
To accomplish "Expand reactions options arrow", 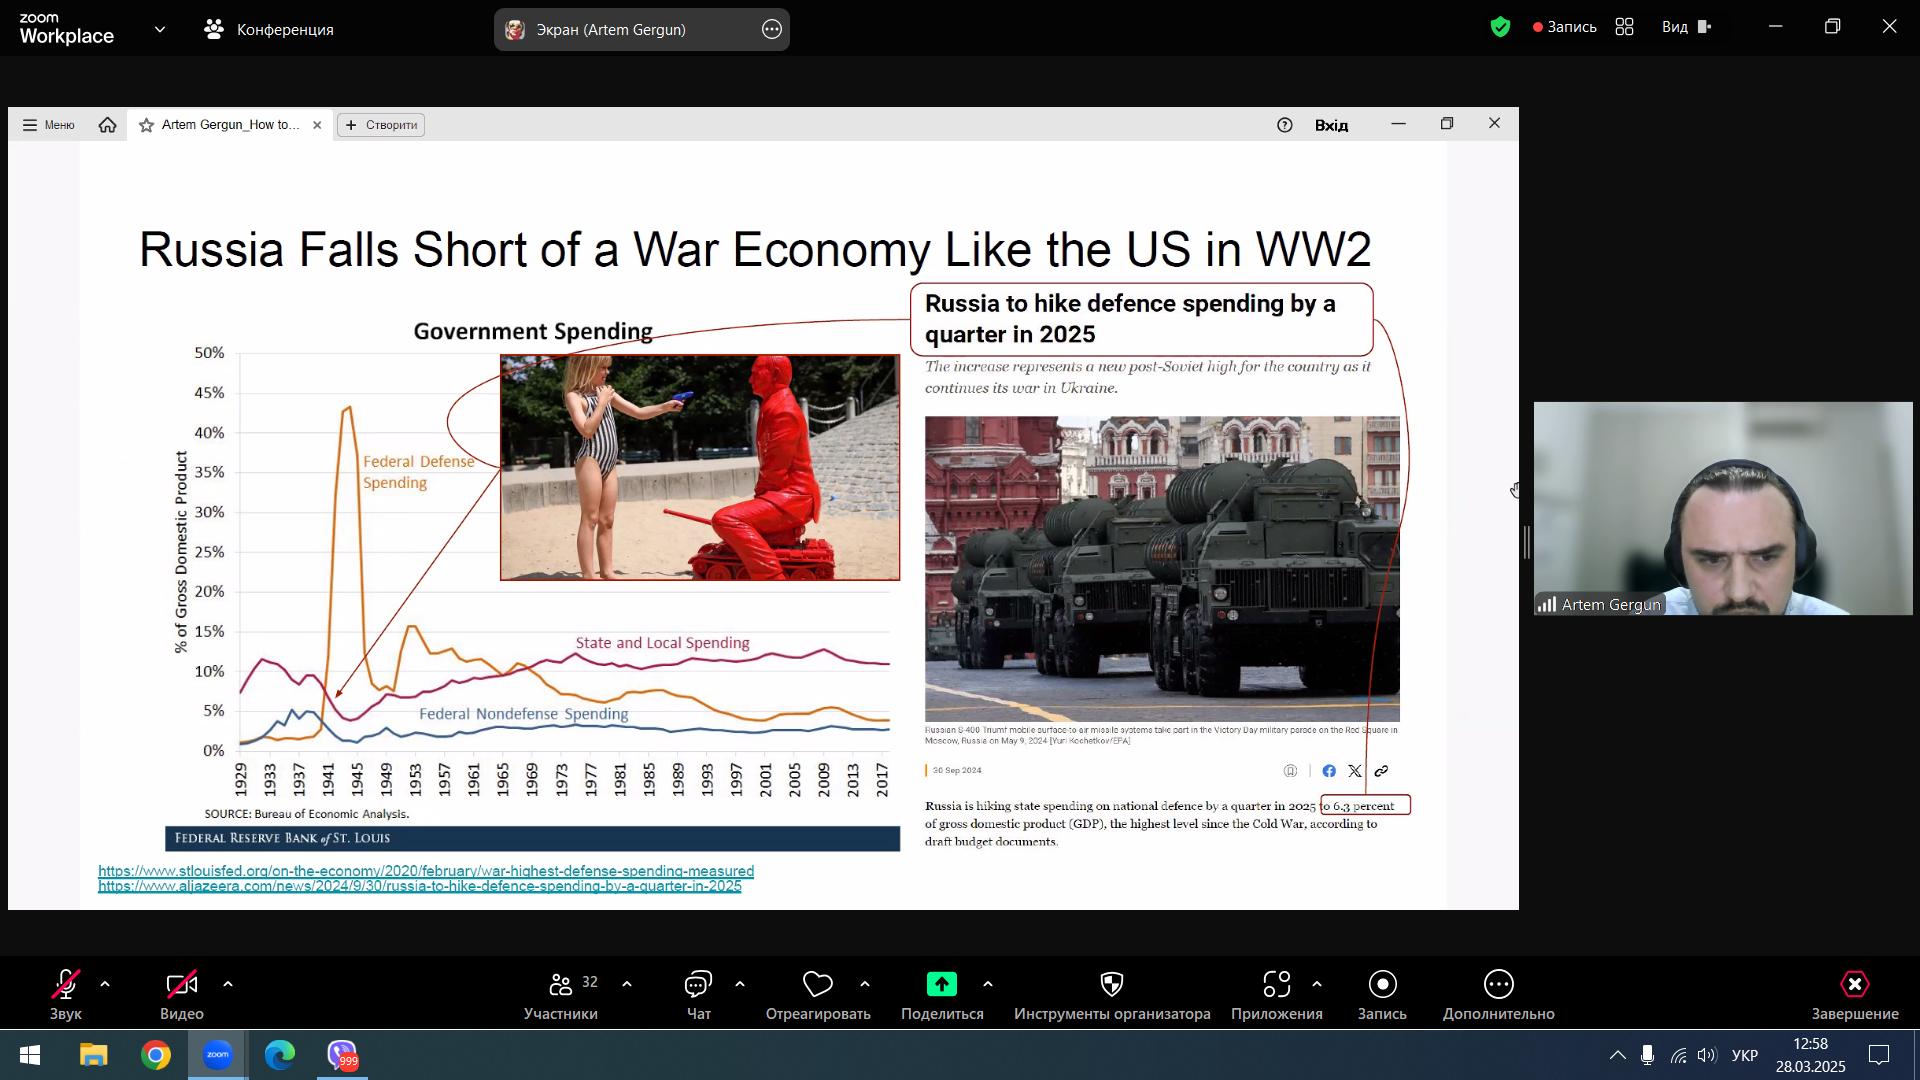I will coord(865,985).
